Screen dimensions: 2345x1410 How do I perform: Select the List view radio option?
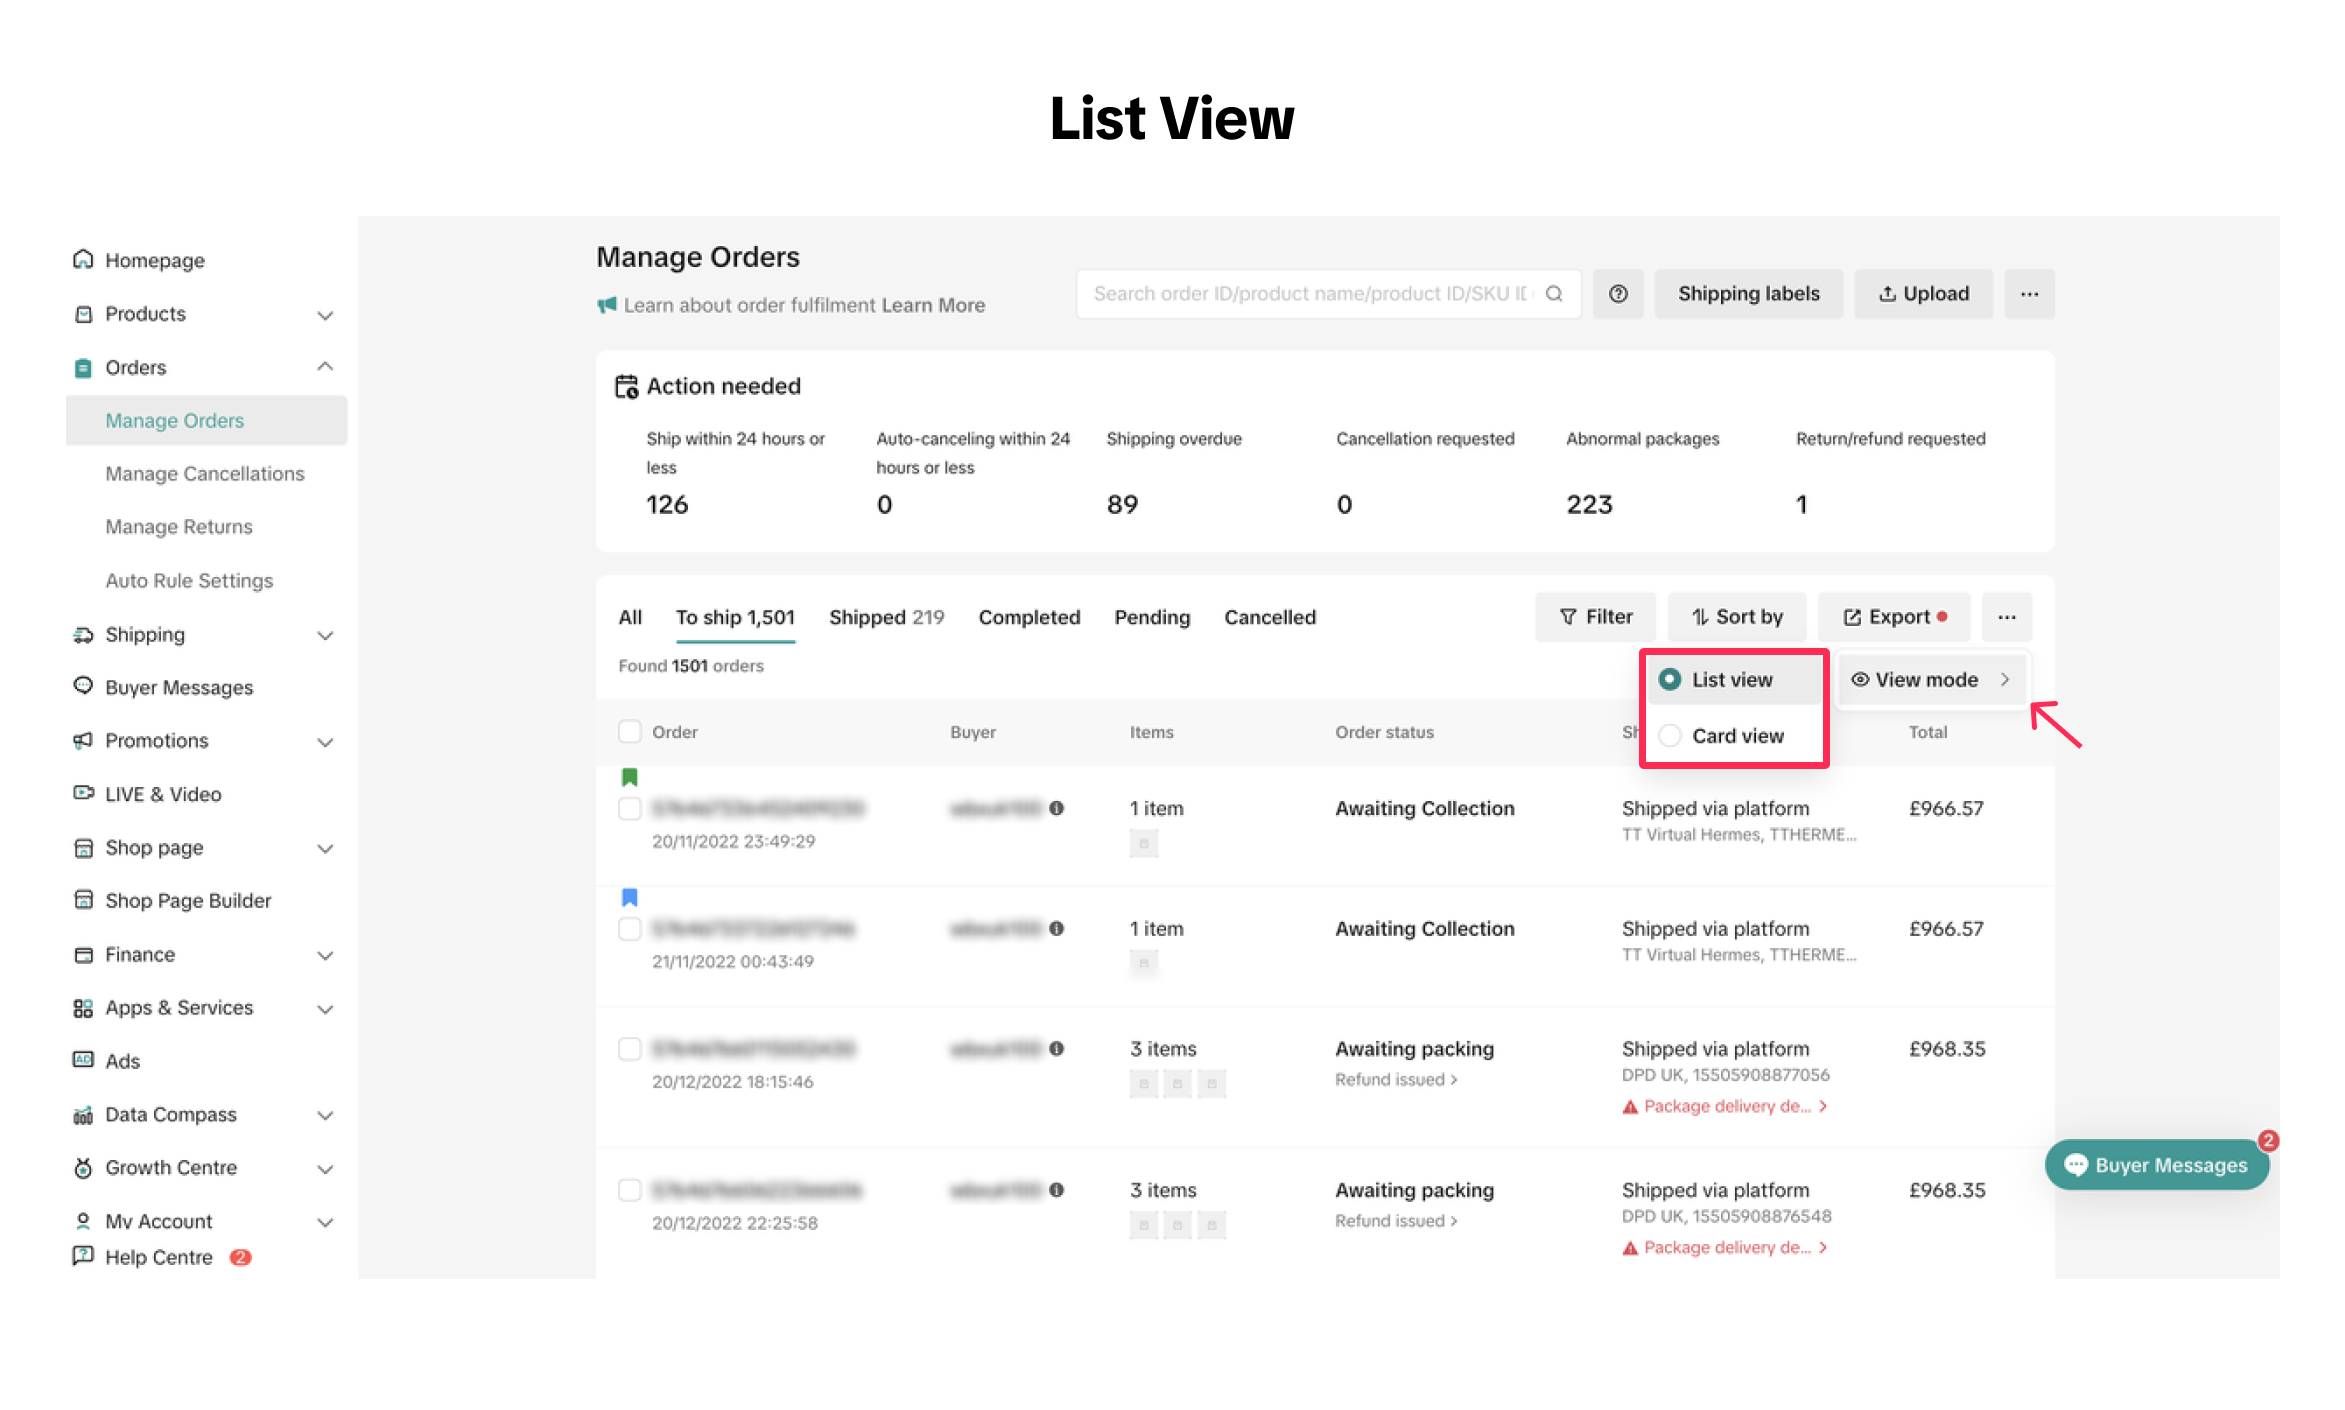coord(1670,680)
